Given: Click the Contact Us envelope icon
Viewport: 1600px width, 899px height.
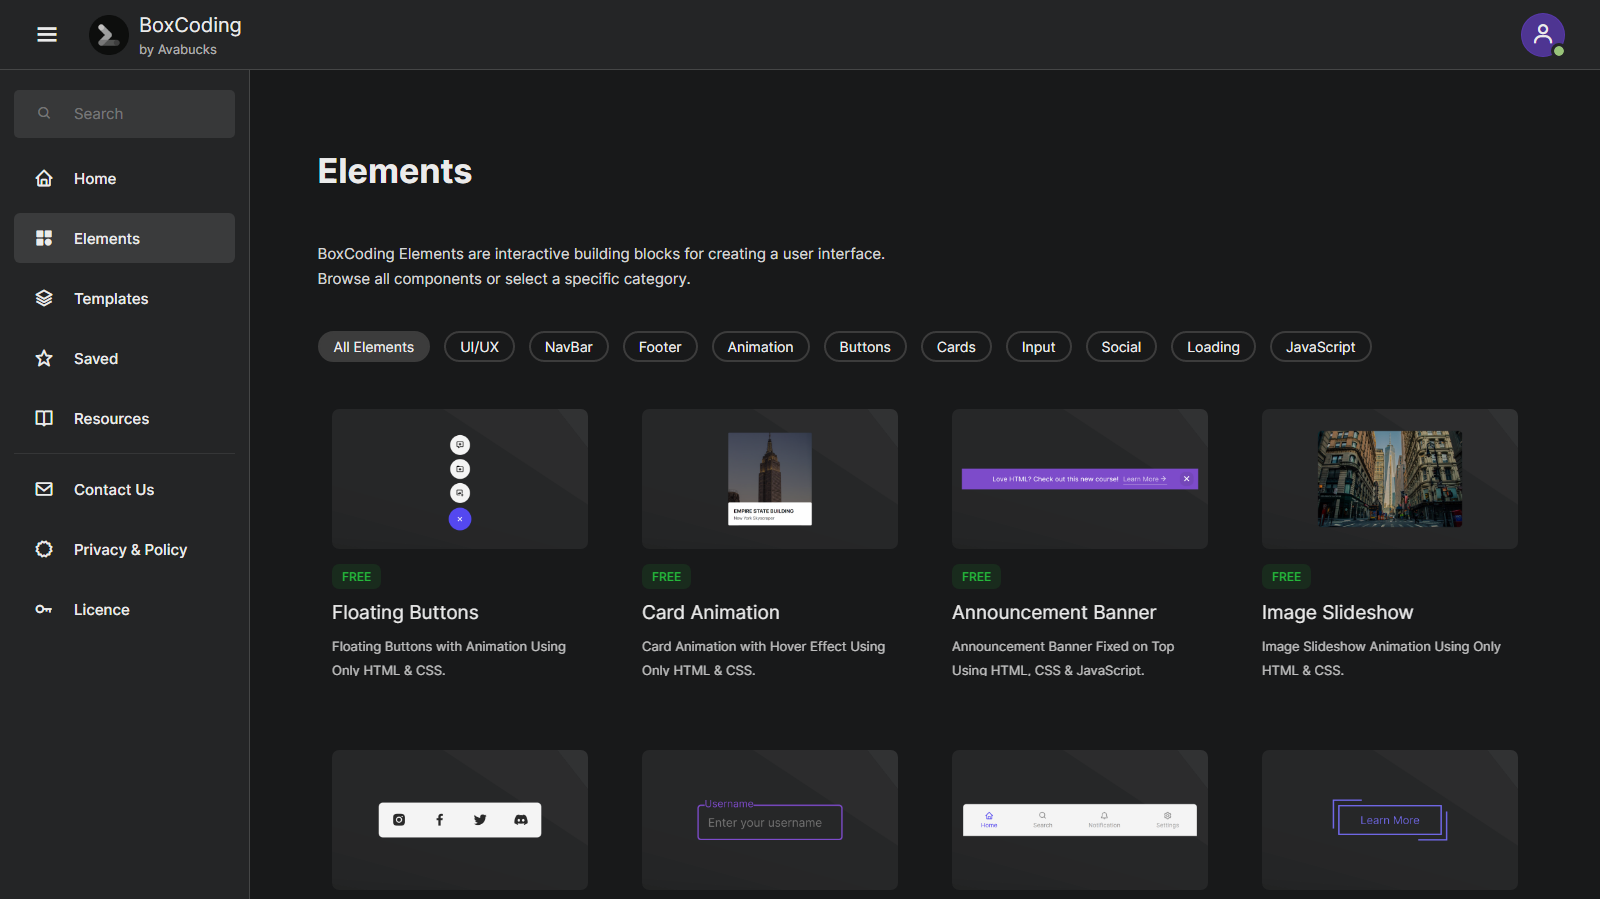Looking at the screenshot, I should pyautogui.click(x=44, y=489).
